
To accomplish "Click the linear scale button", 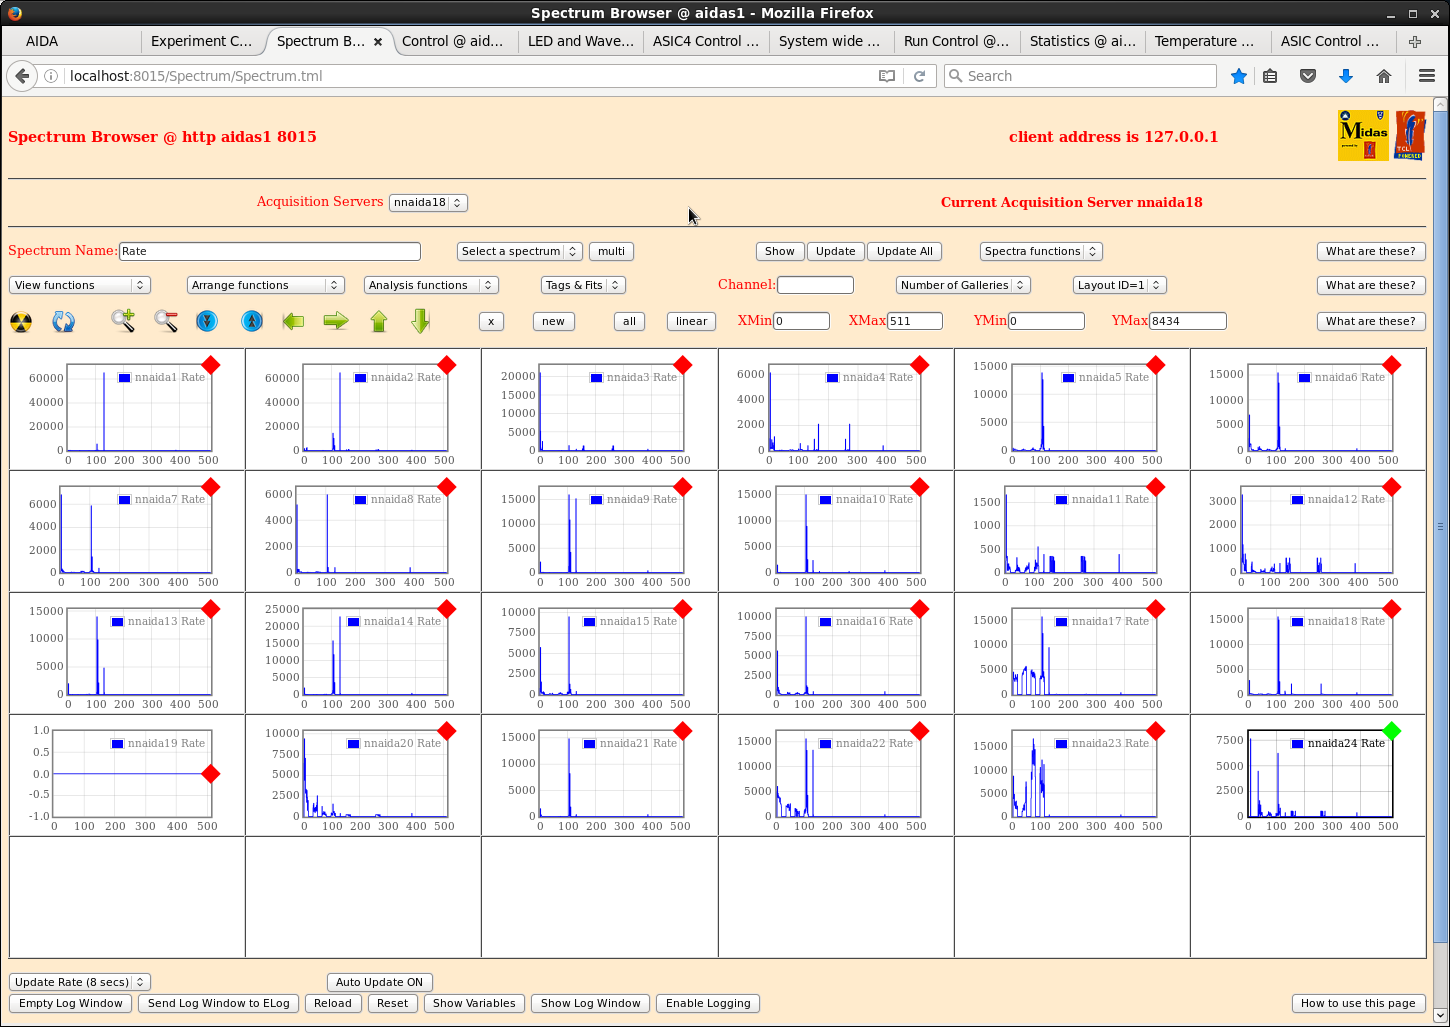I will (691, 321).
